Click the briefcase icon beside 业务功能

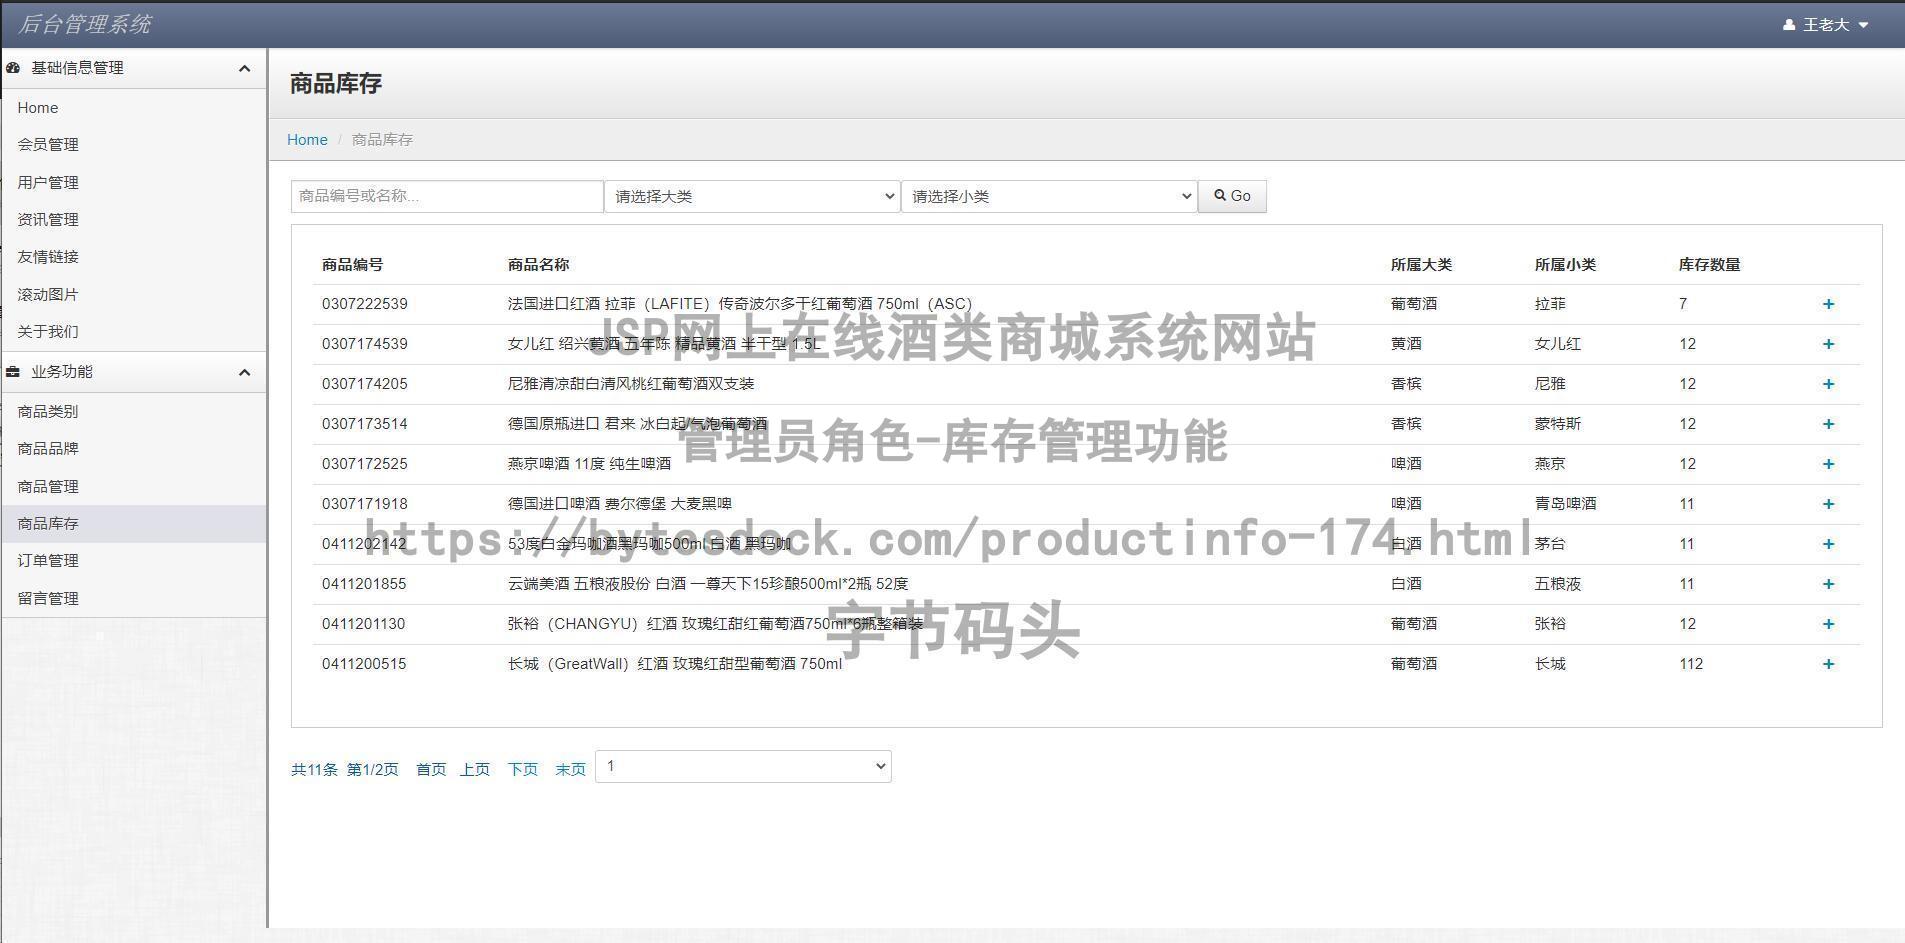pyautogui.click(x=13, y=372)
